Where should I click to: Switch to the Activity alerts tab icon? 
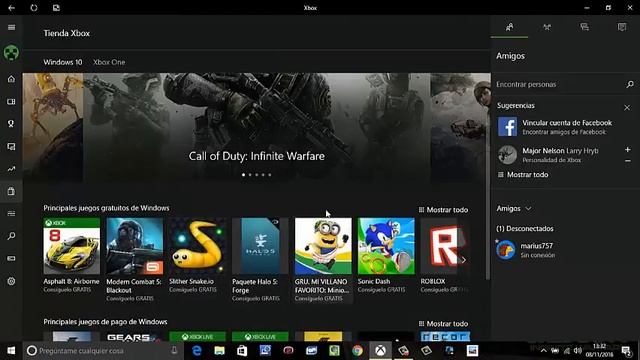pyautogui.click(x=622, y=27)
